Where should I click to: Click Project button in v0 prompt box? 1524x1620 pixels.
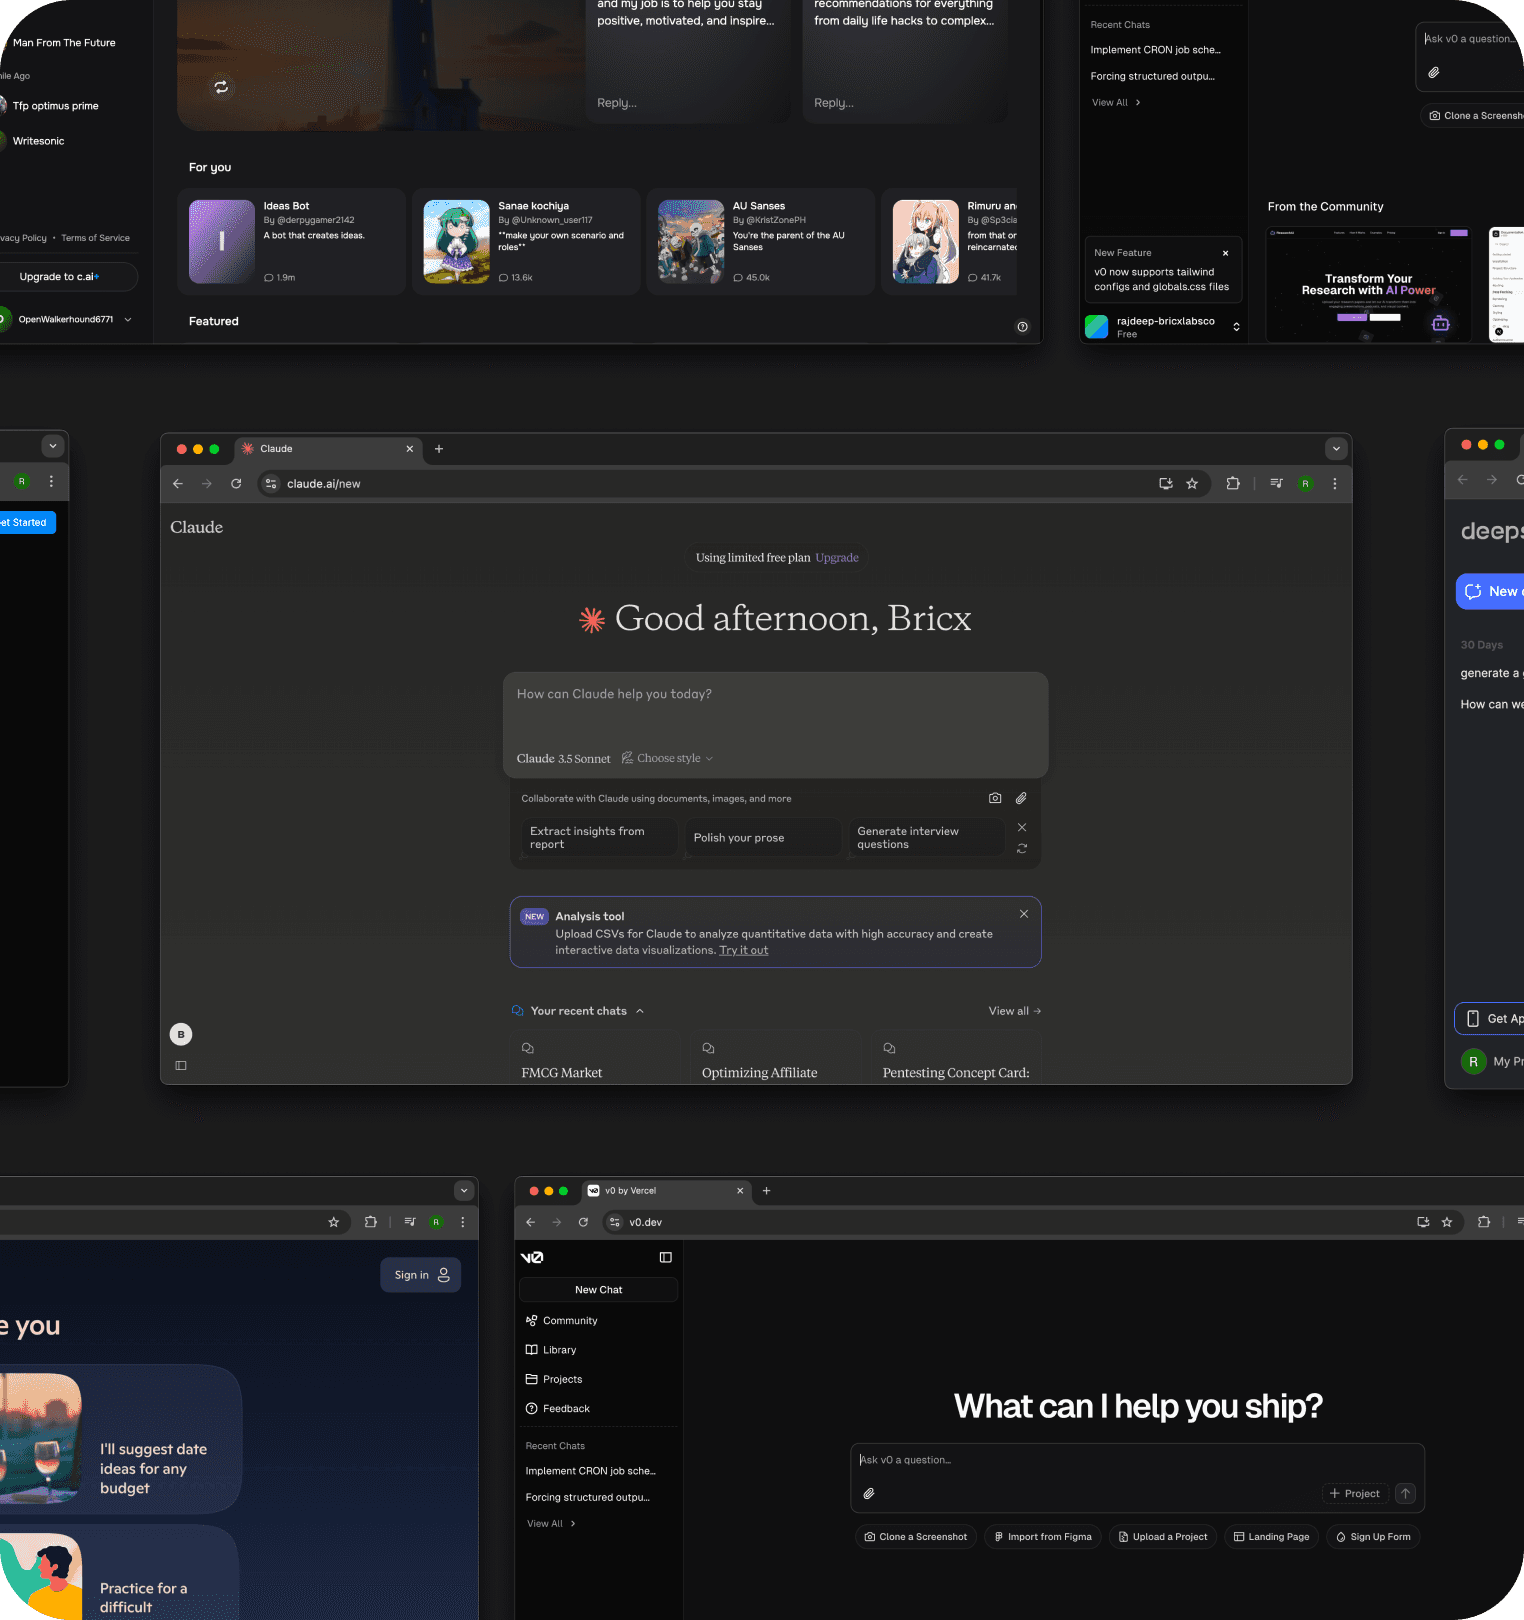1355,1494
